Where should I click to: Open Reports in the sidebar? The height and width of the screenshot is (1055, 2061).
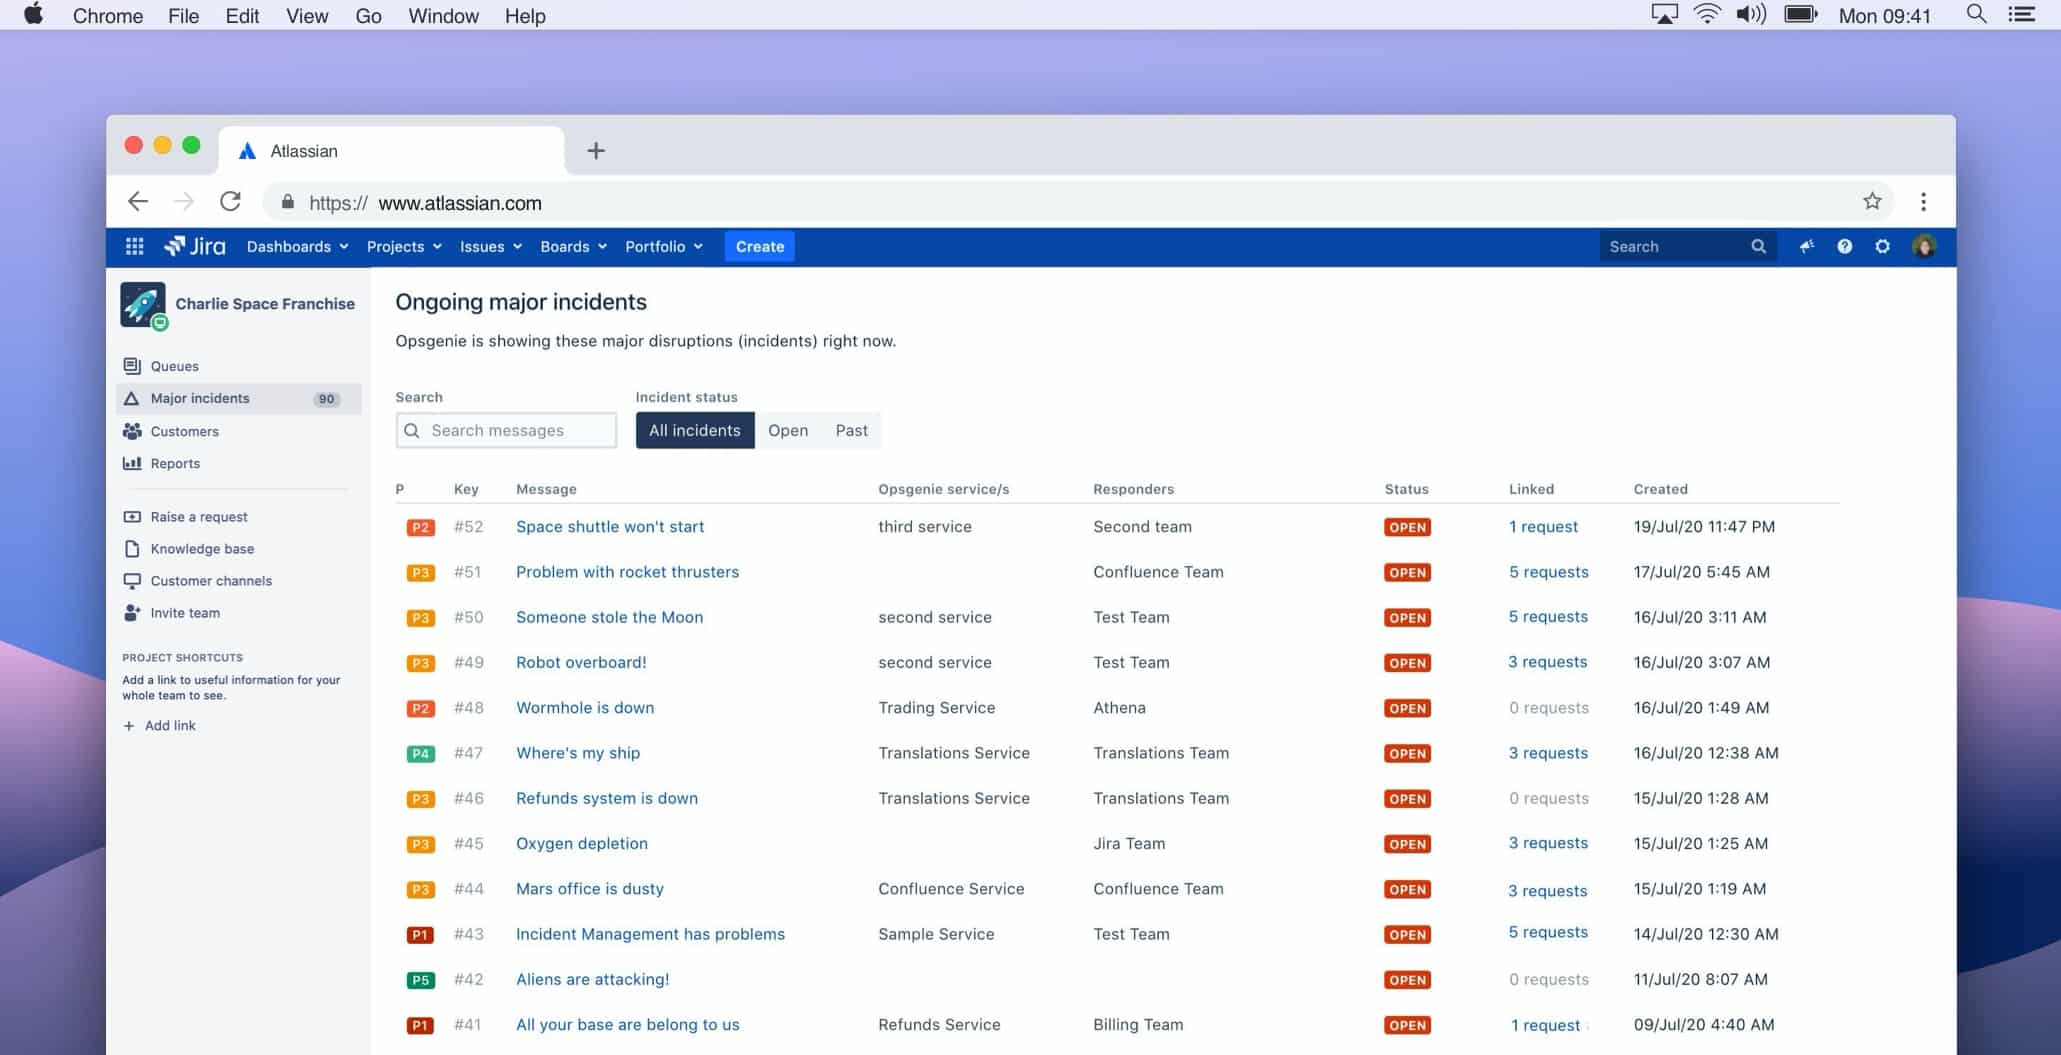238,463
